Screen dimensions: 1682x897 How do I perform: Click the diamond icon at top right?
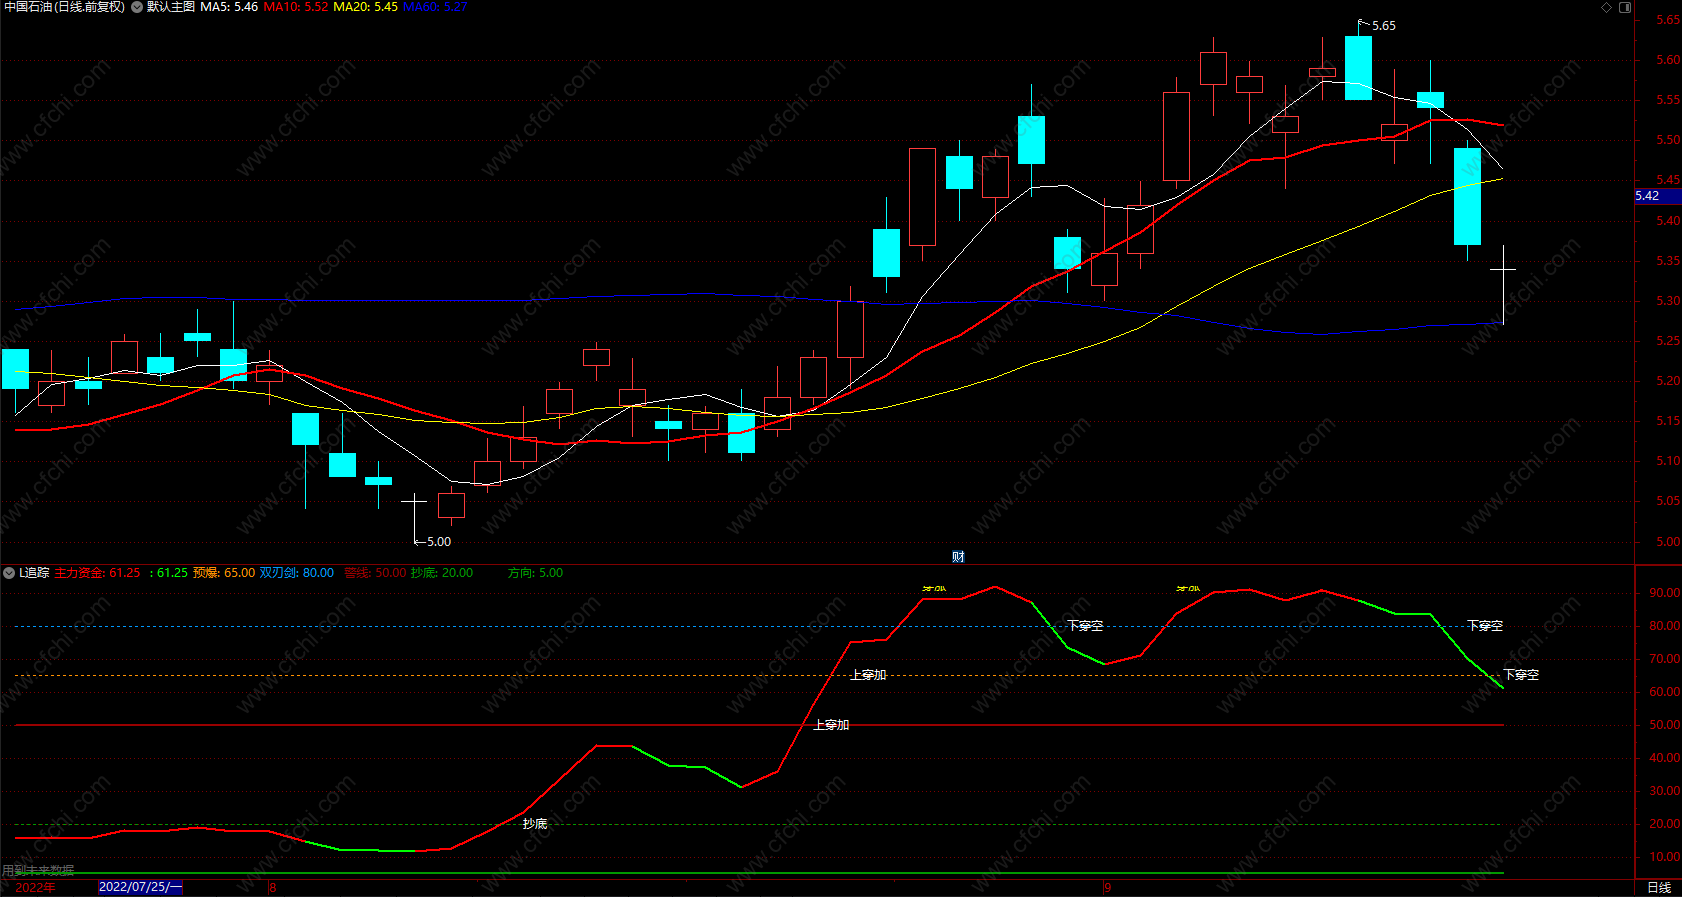click(x=1607, y=7)
